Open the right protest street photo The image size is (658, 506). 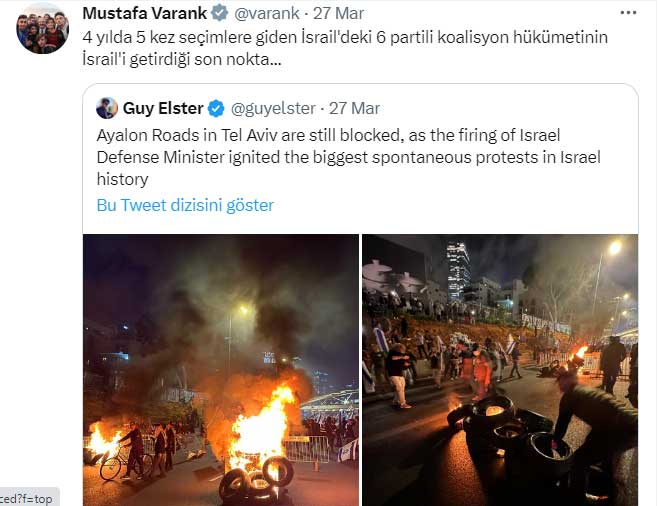pos(500,370)
